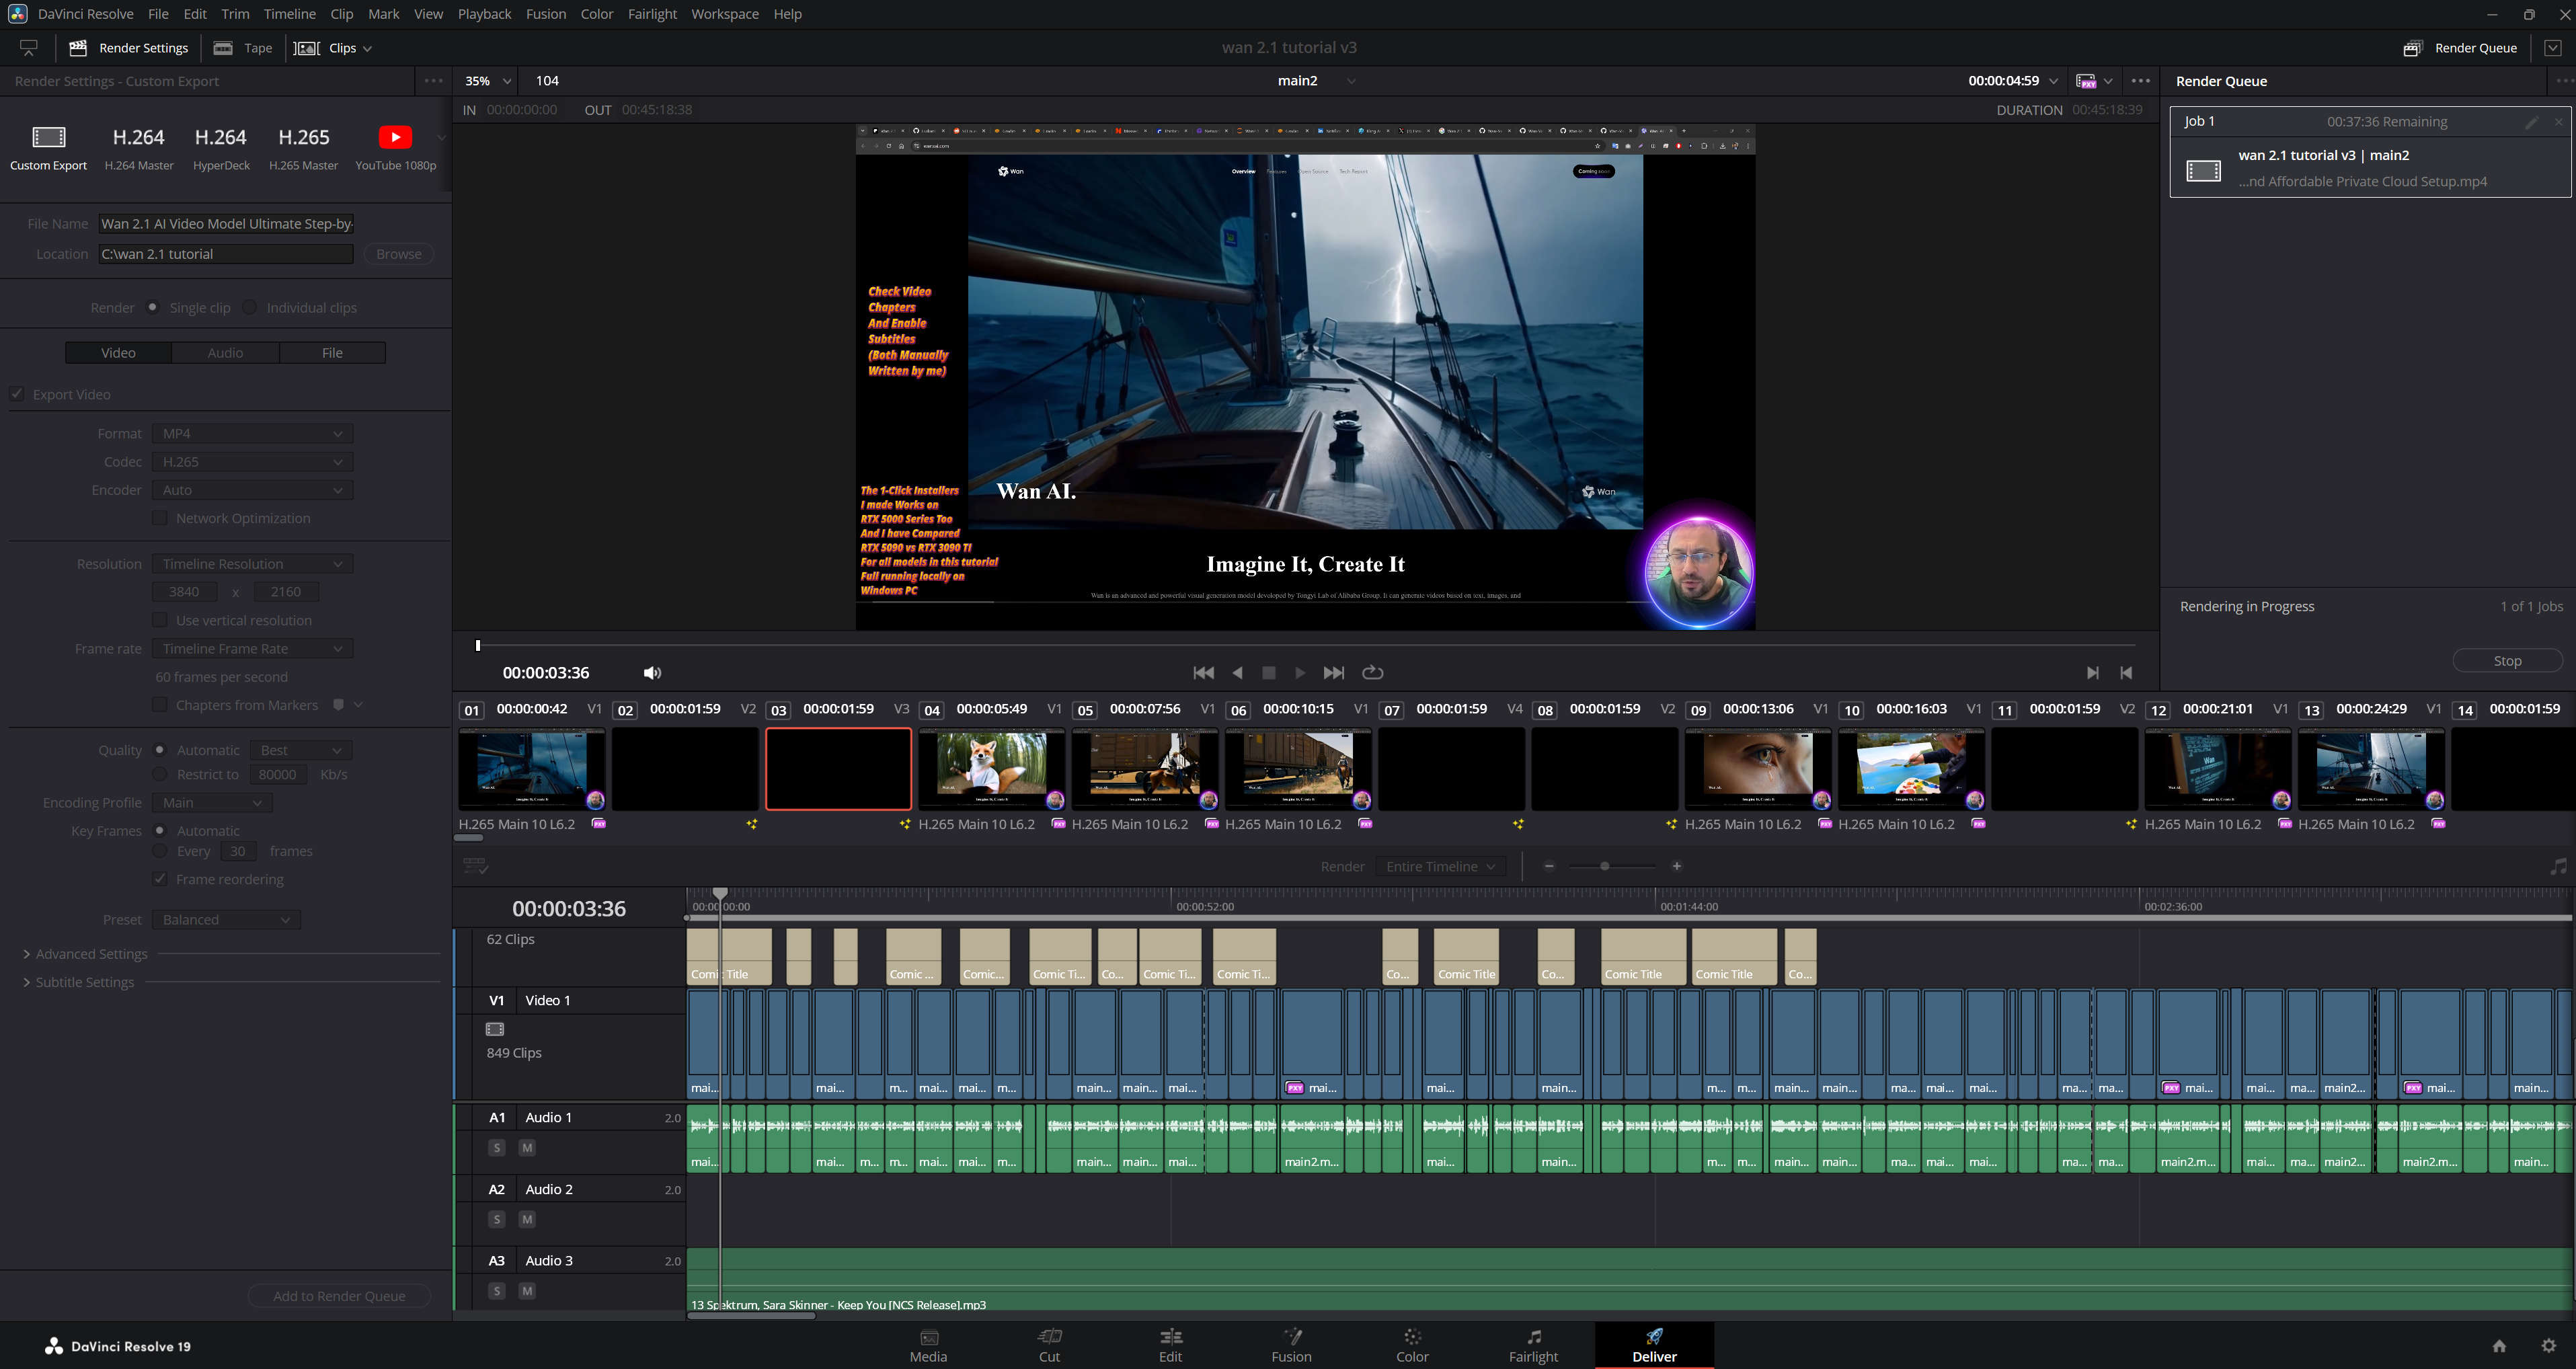Open the Fusion page
This screenshot has width=2576, height=1369.
[x=1290, y=1345]
